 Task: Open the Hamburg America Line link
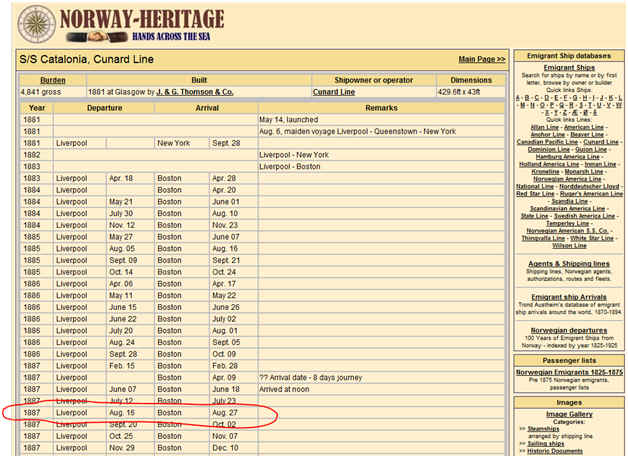click(x=568, y=157)
